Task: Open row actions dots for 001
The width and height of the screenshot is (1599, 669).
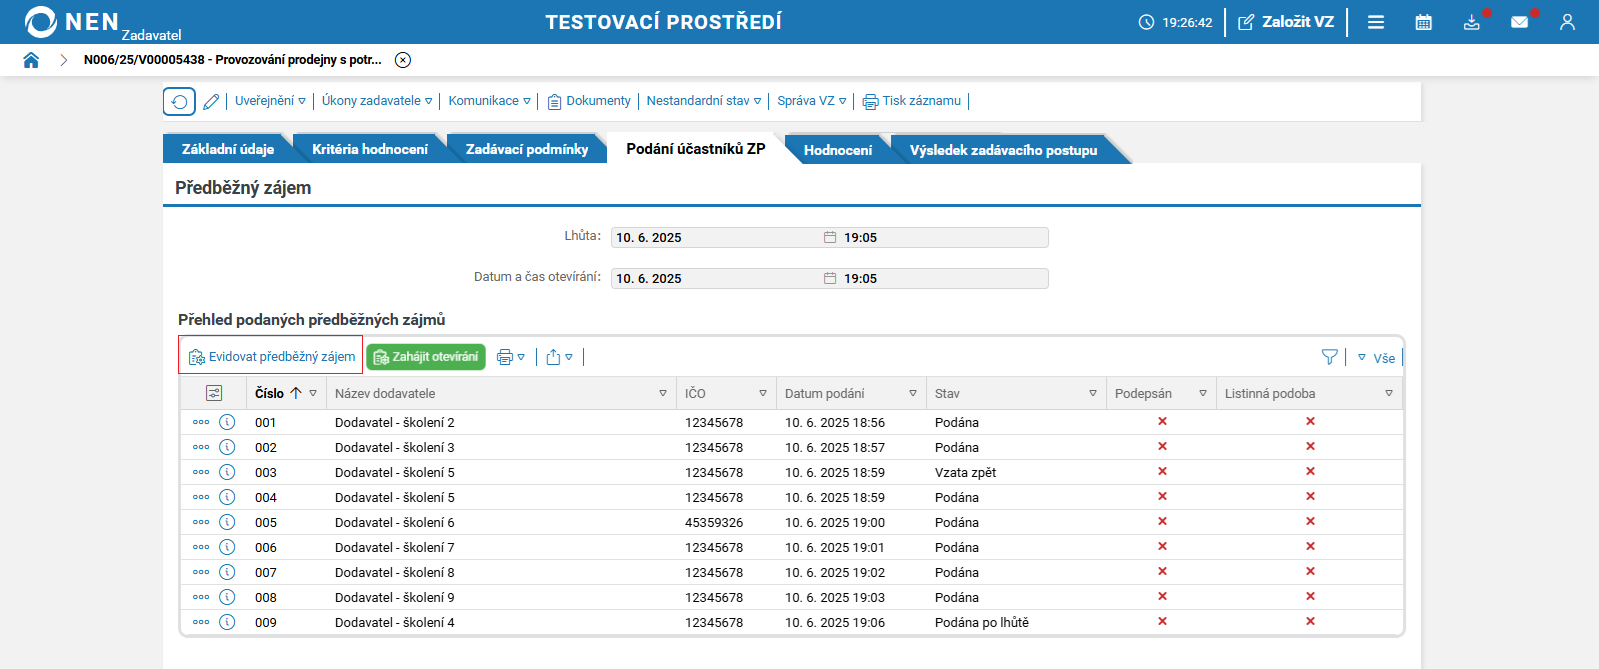Action: (x=201, y=422)
